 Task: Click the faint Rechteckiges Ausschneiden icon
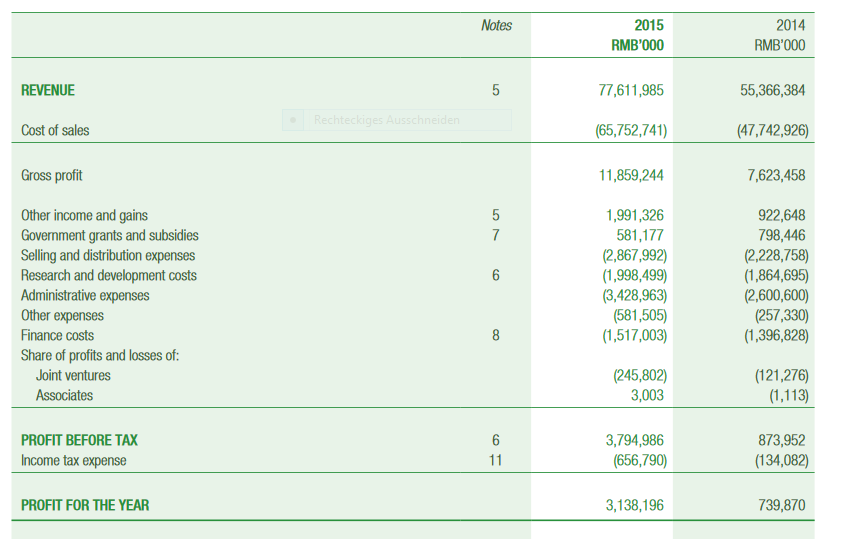[293, 120]
